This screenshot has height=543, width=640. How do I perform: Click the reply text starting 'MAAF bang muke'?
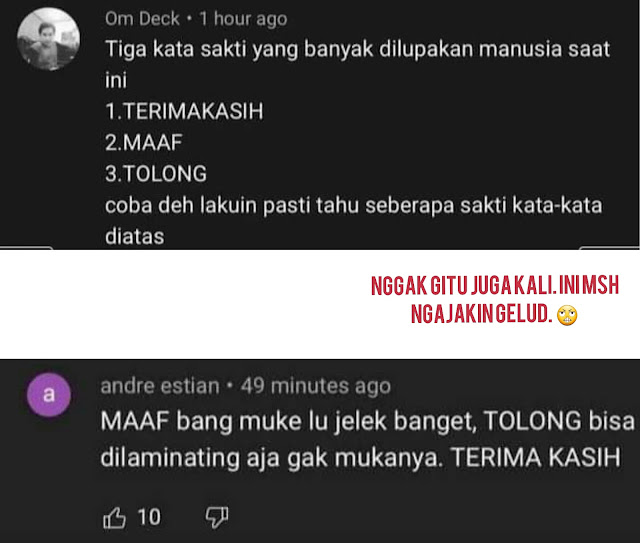click(367, 439)
